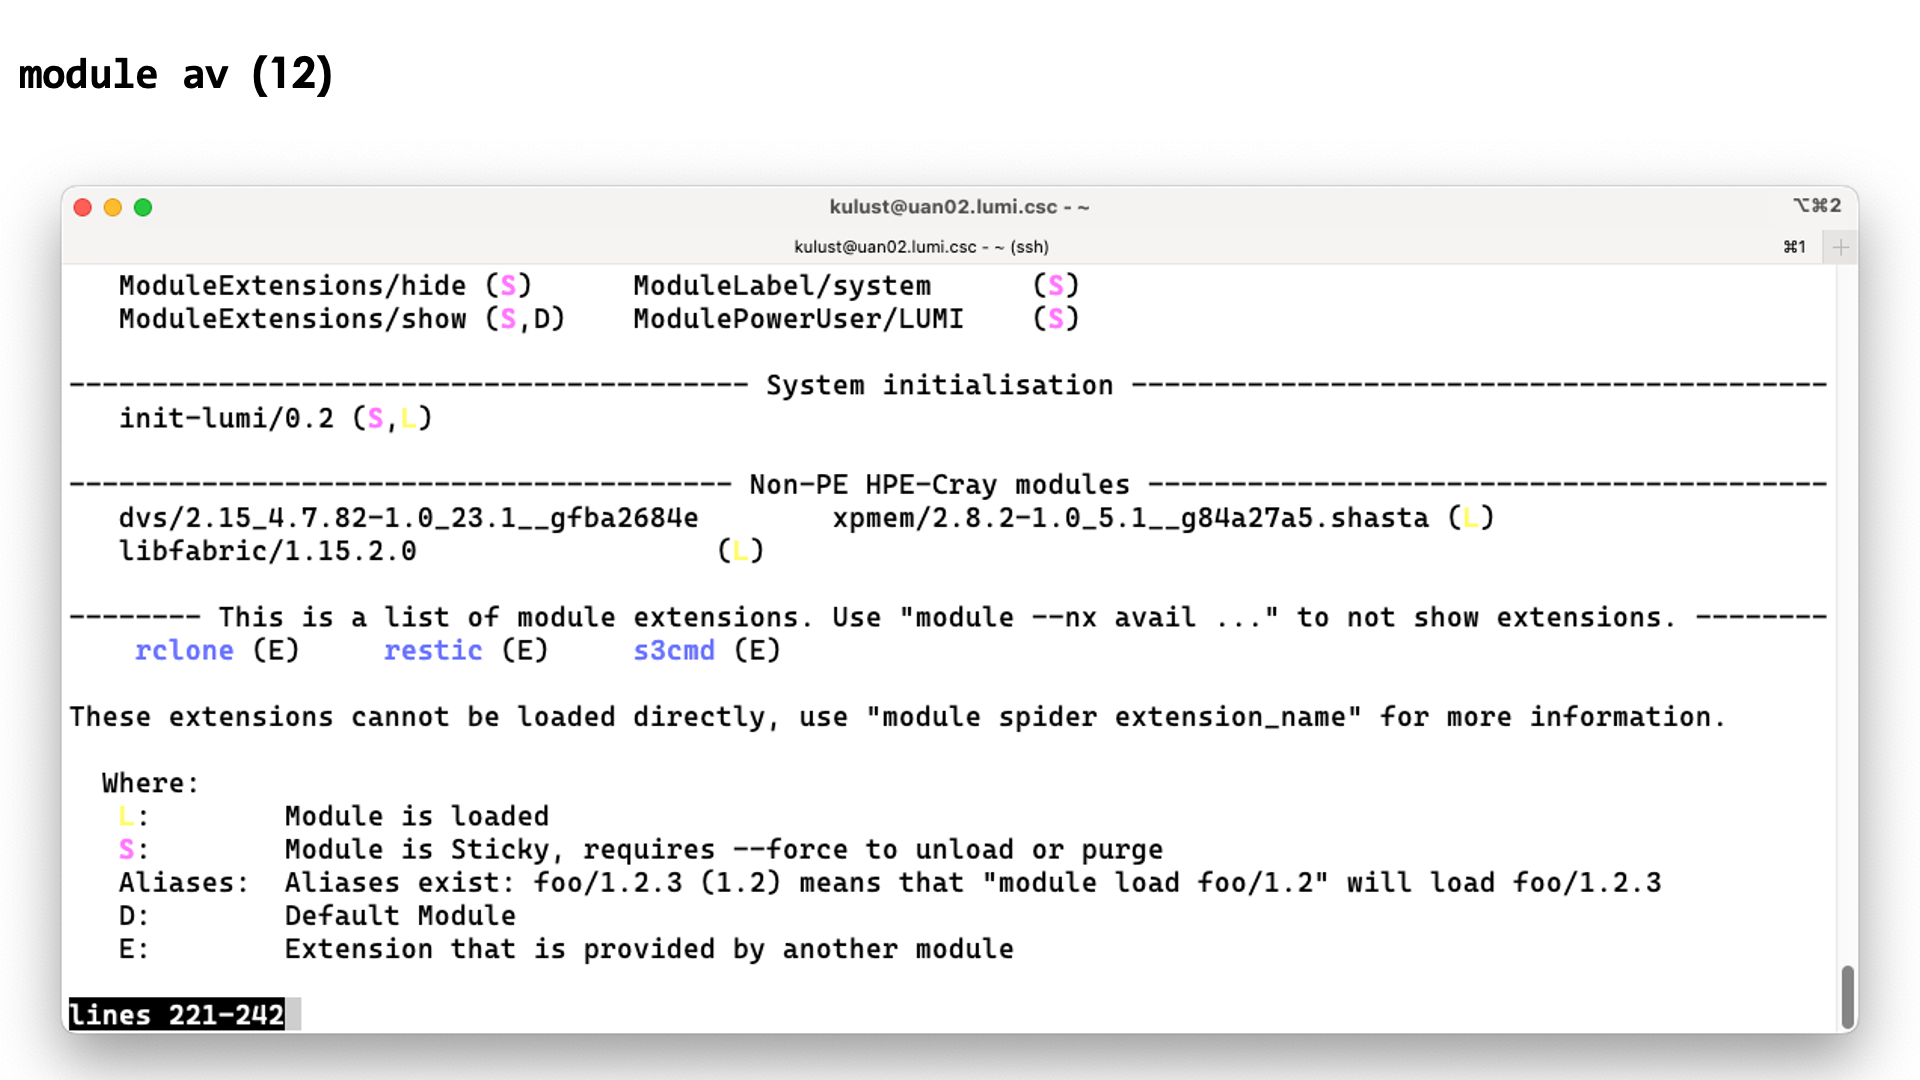1920x1080 pixels.
Task: Click the init-lumi/0.2 module
Action: (226, 418)
